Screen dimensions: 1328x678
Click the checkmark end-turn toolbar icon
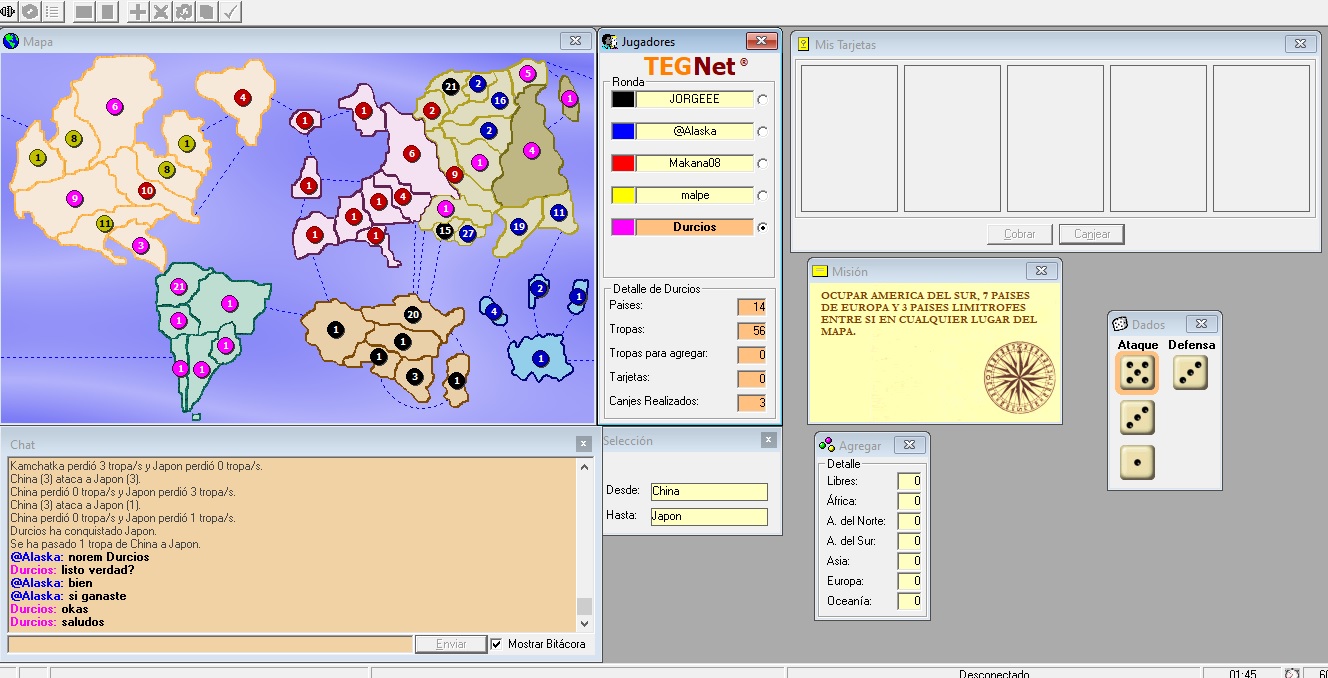pos(230,12)
